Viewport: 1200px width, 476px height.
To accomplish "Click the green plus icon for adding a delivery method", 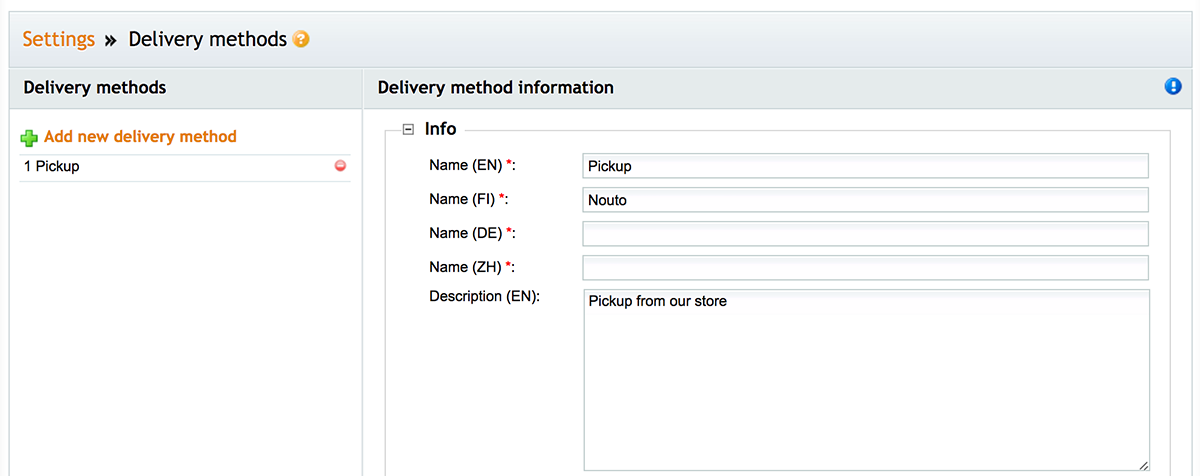I will [29, 137].
